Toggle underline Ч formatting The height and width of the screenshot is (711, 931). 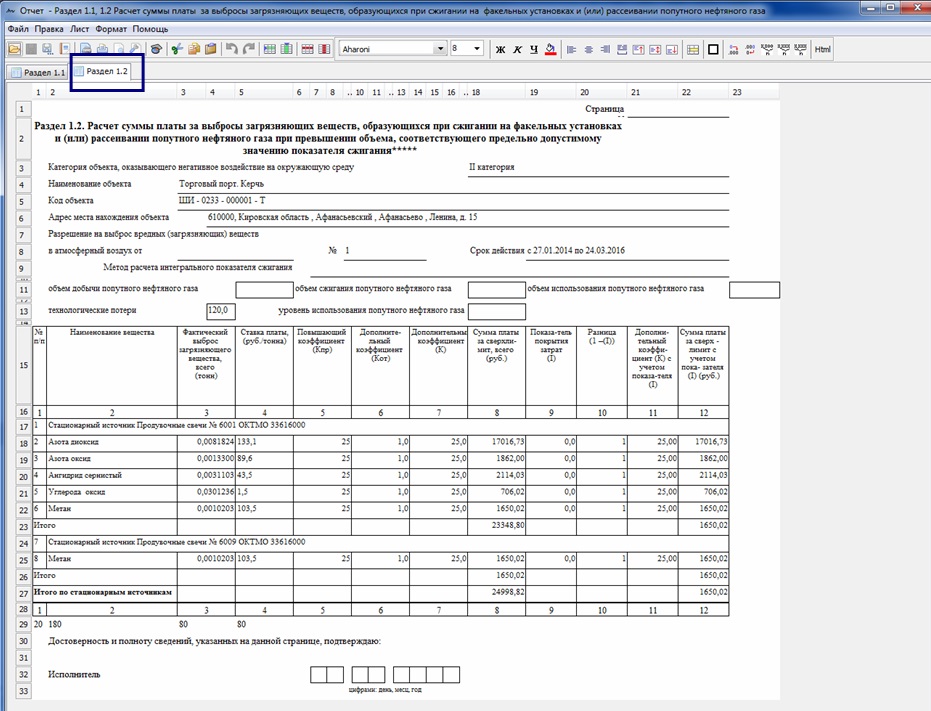click(533, 49)
